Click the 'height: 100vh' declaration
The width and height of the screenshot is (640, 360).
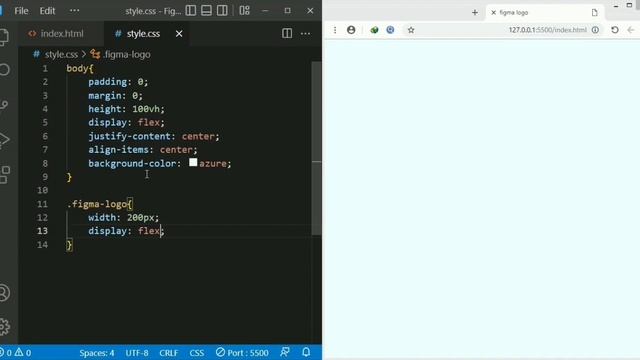pos(126,109)
